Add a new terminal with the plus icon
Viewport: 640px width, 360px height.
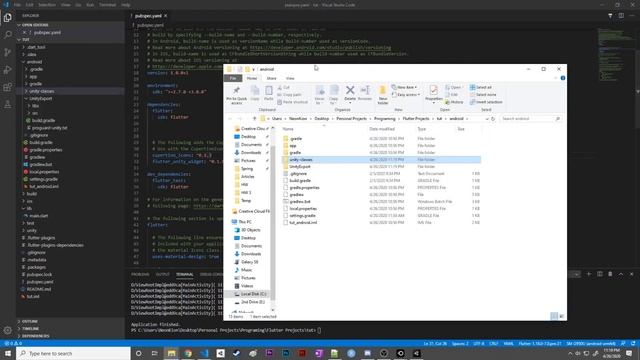tap(589, 274)
